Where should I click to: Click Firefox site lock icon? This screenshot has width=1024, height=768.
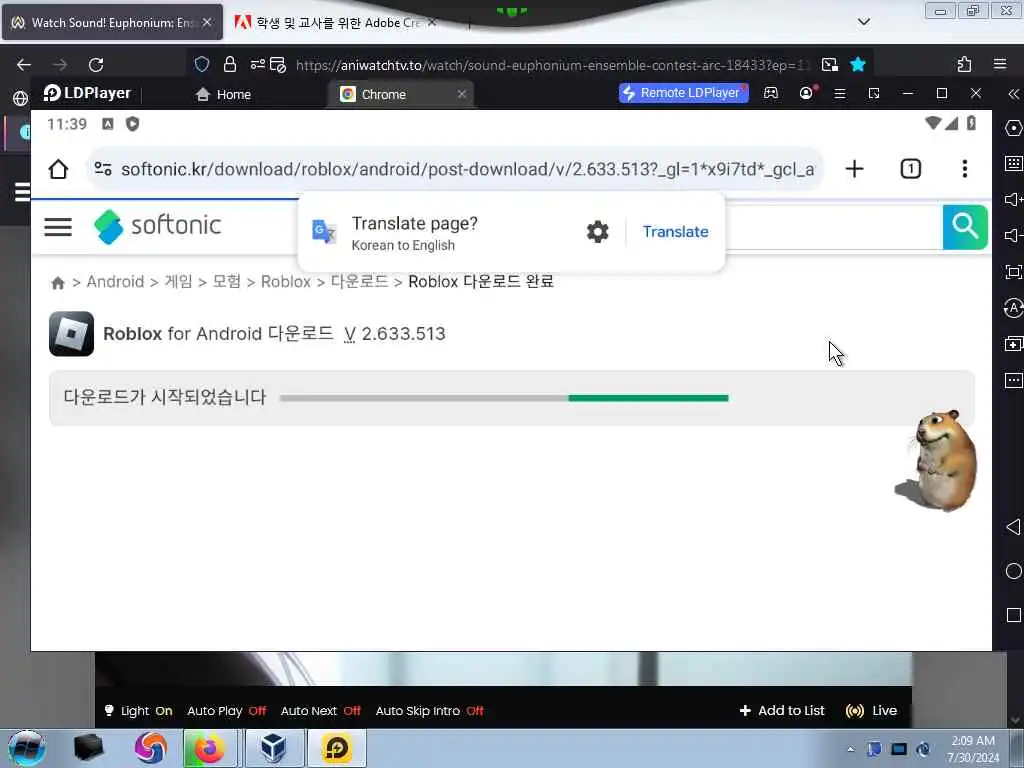229,64
